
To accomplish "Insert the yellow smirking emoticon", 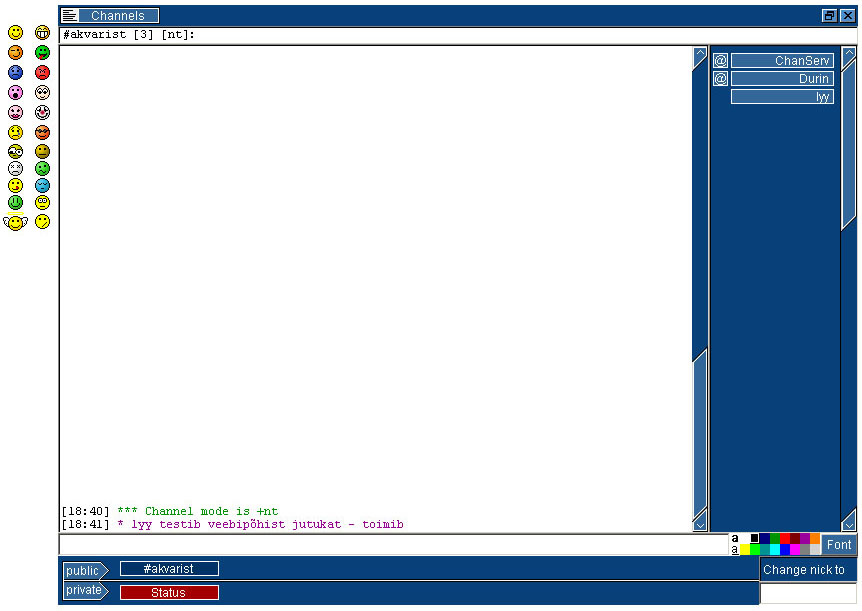I will pos(42,222).
